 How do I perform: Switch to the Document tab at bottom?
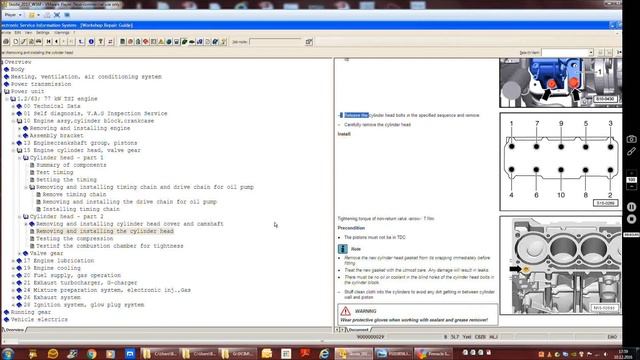click(358, 329)
